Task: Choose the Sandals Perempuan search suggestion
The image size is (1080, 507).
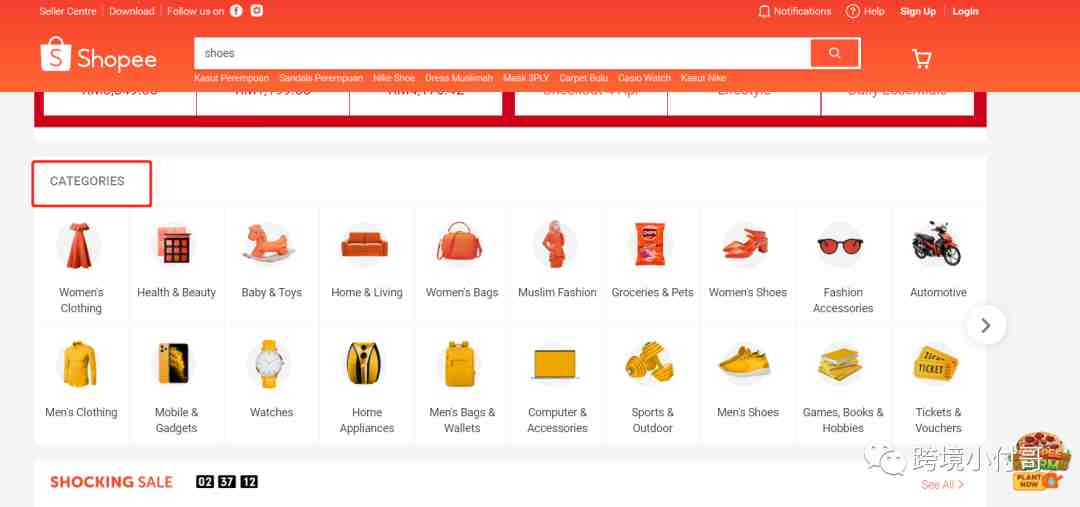Action: [321, 78]
